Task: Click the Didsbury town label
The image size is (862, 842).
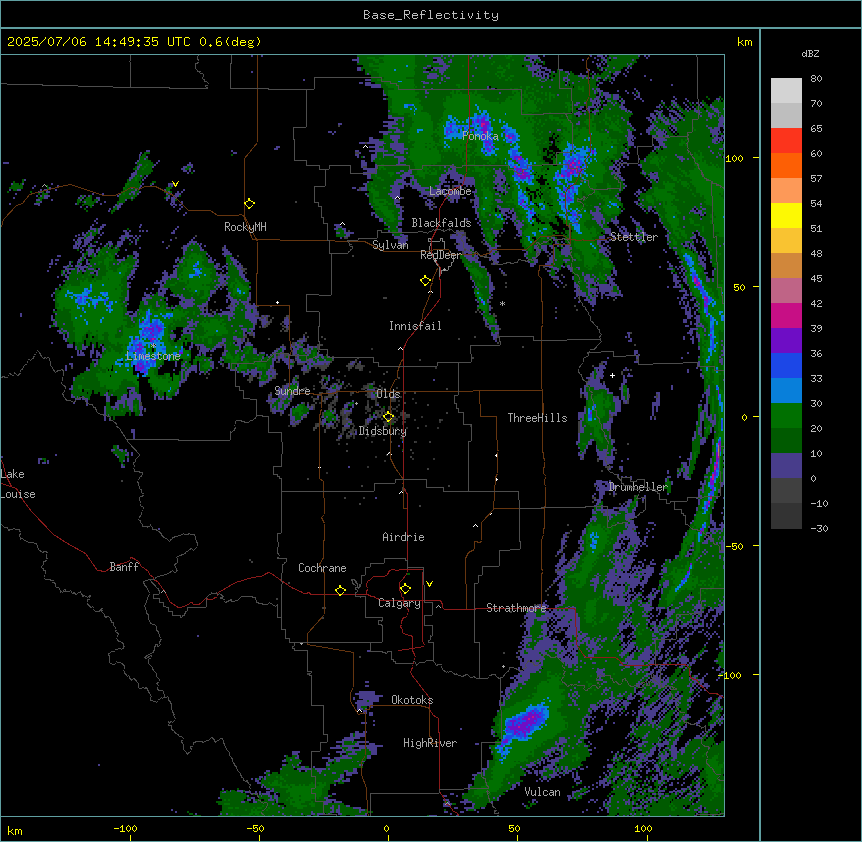Action: point(383,431)
